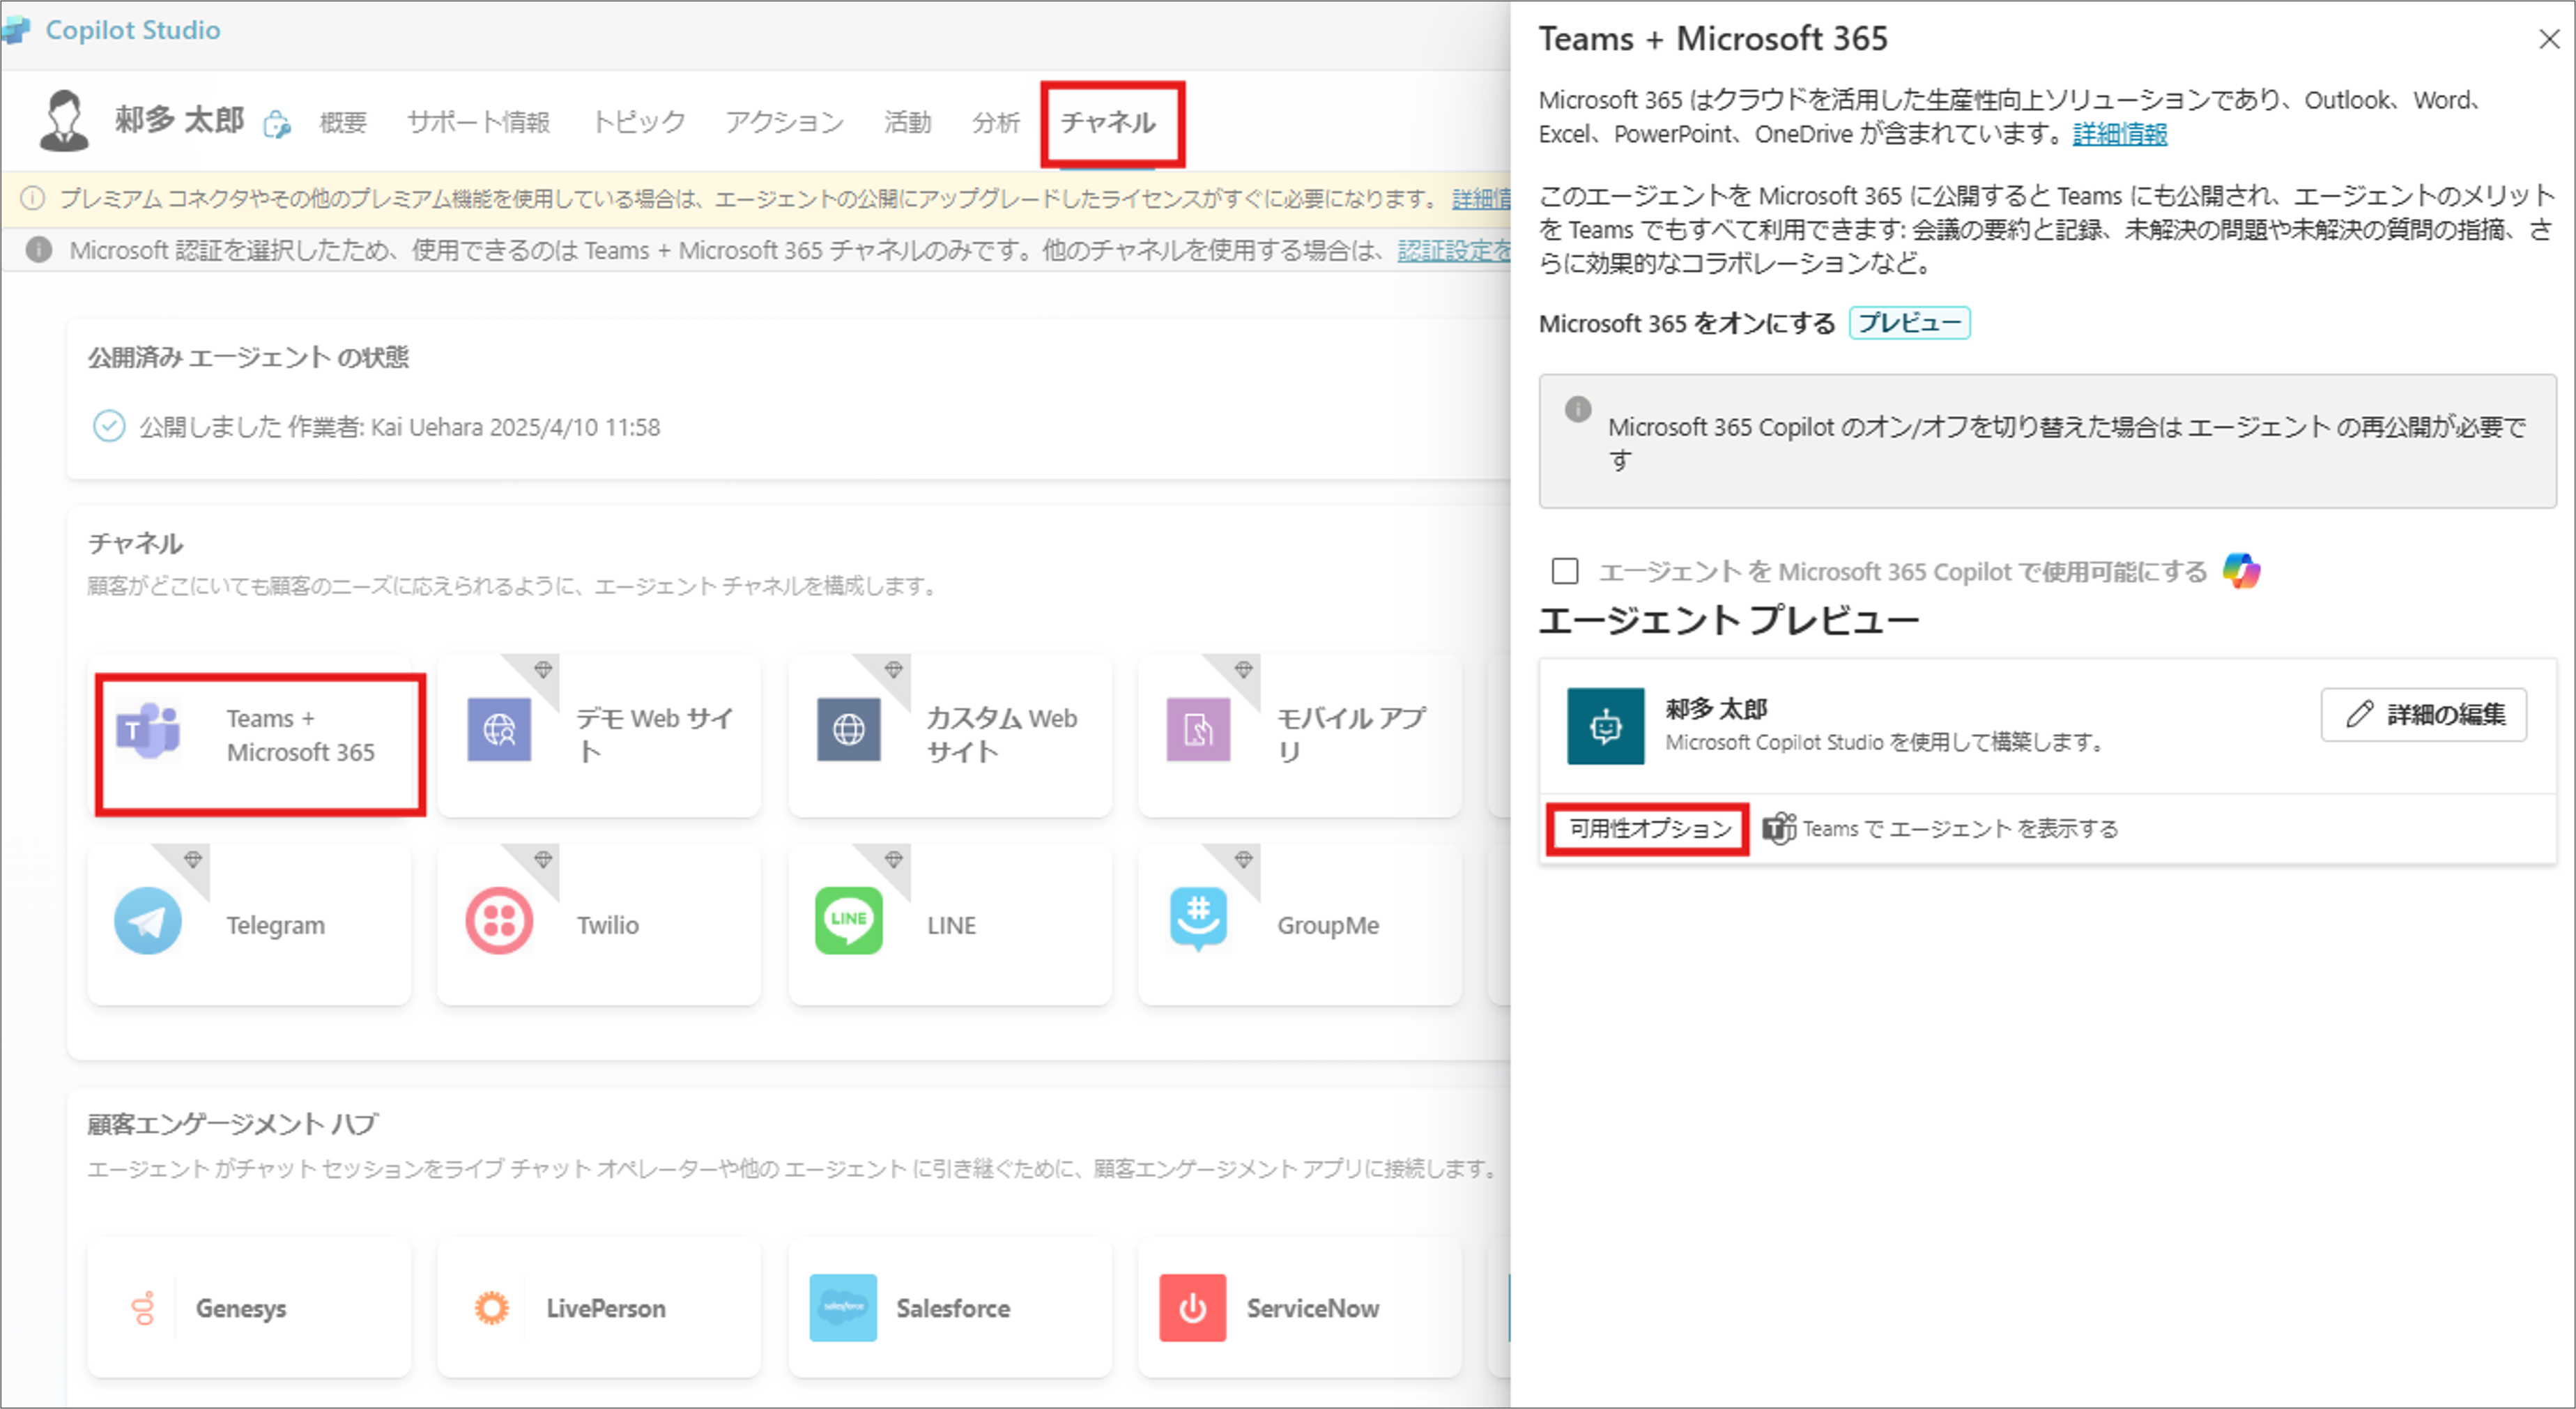Open the ServiceNow power icon tile
The height and width of the screenshot is (1409, 2576).
pos(1193,1308)
